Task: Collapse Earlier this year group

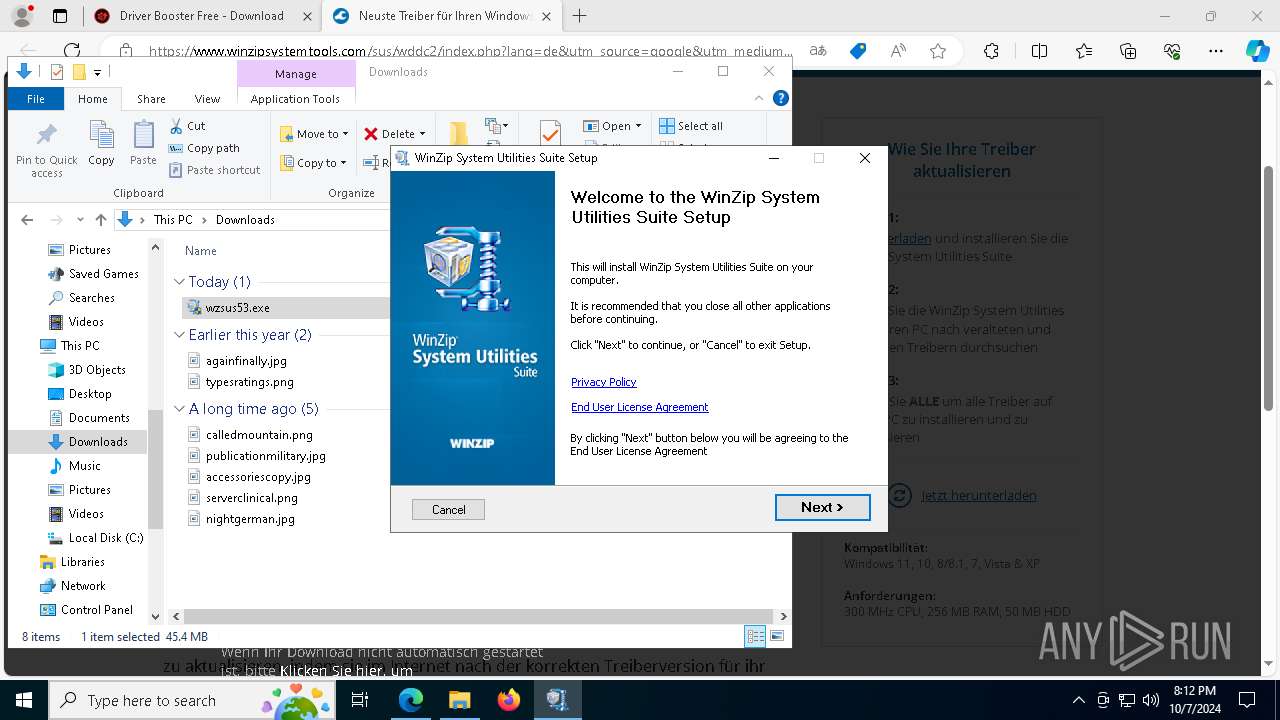Action: pos(180,335)
